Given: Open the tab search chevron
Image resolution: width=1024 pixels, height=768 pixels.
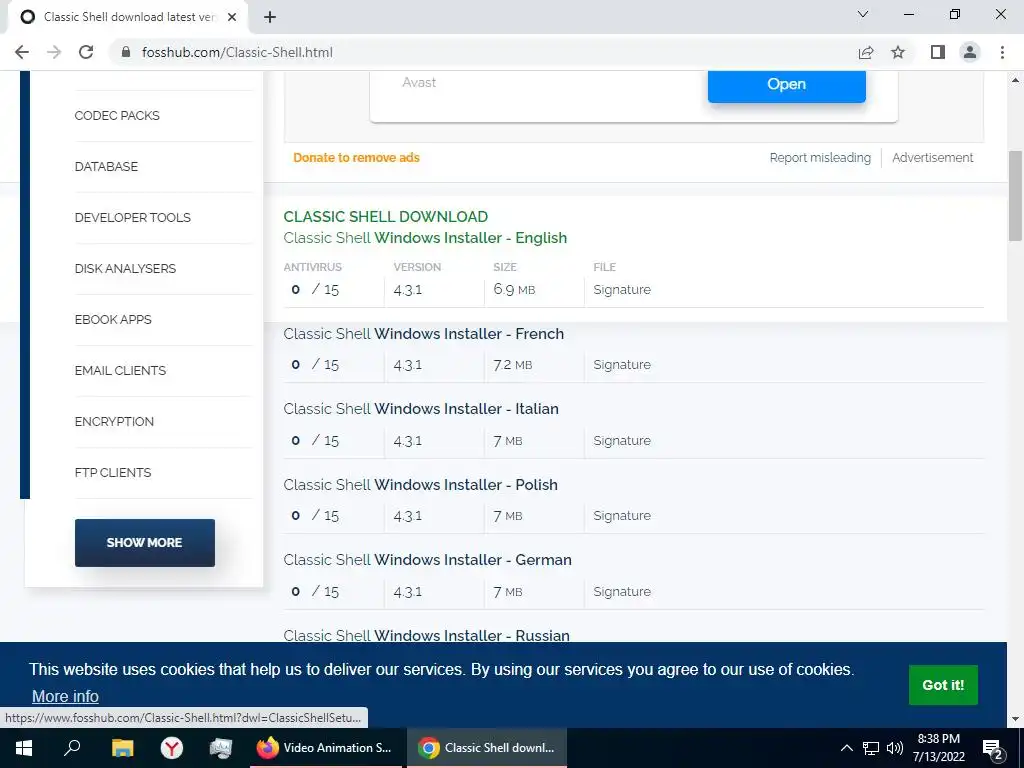Looking at the screenshot, I should (x=863, y=14).
